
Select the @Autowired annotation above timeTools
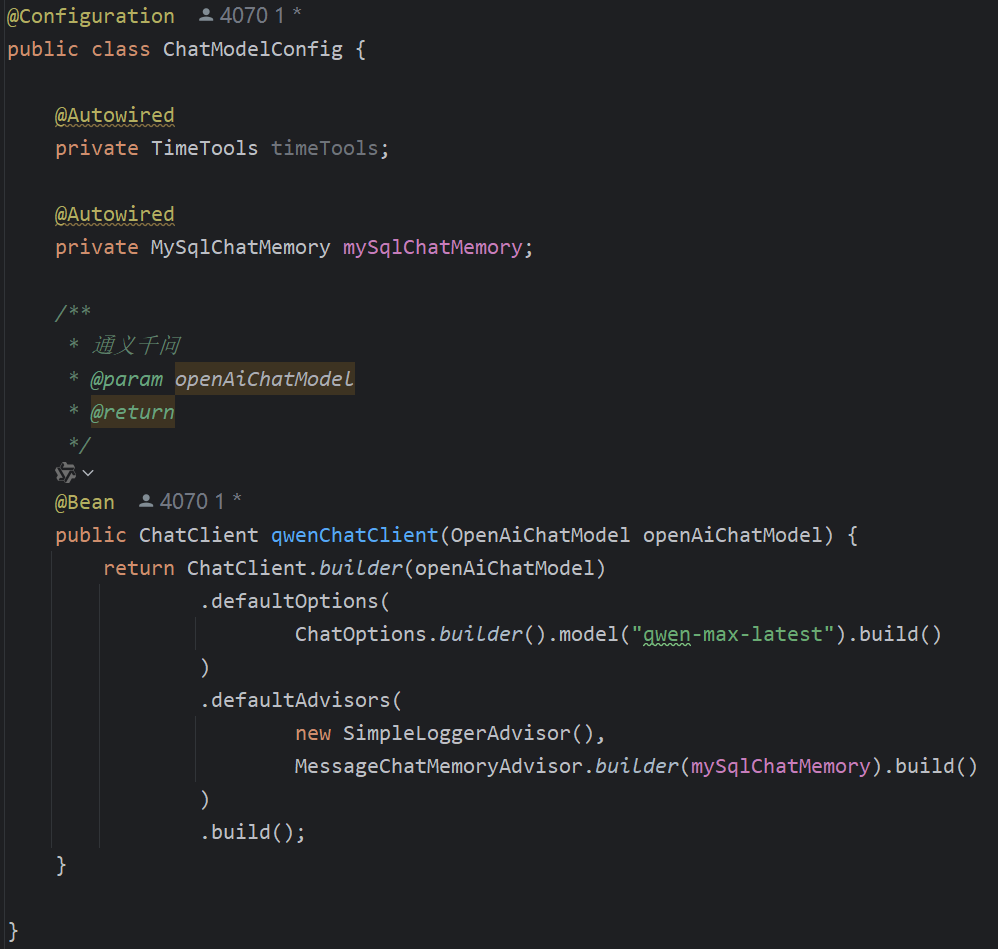point(114,115)
